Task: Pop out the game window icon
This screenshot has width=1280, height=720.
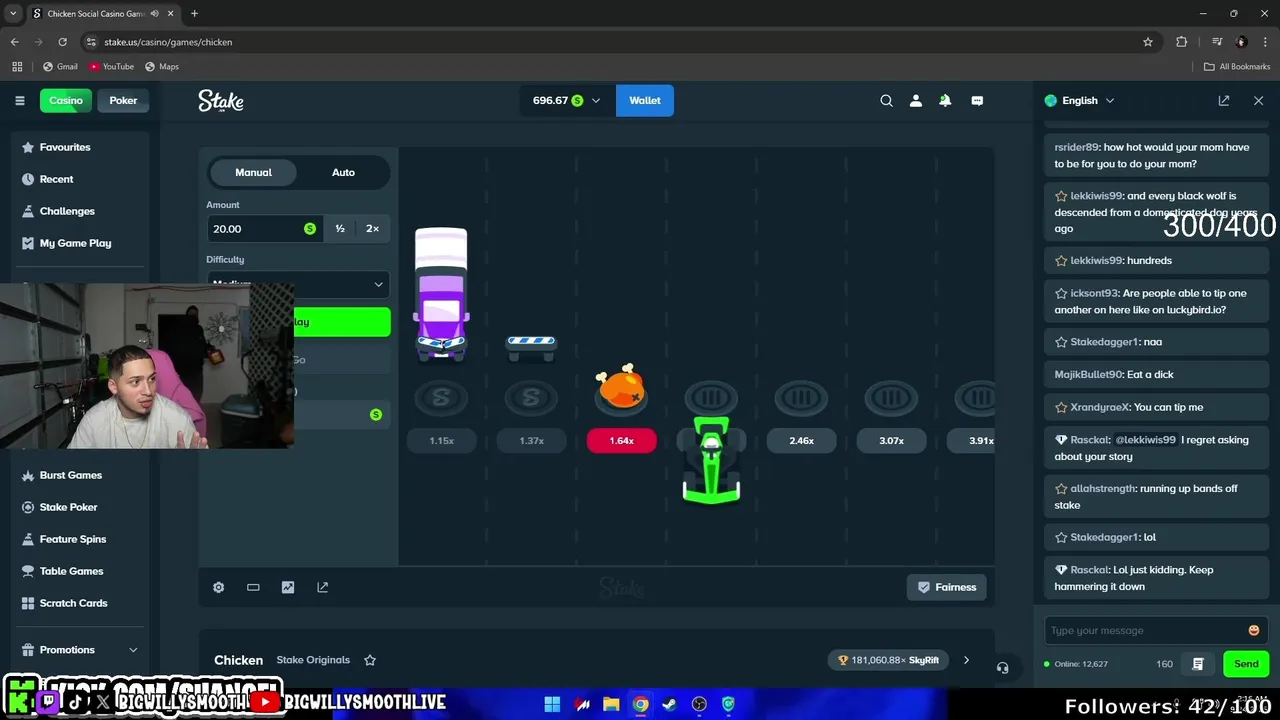Action: click(x=322, y=587)
